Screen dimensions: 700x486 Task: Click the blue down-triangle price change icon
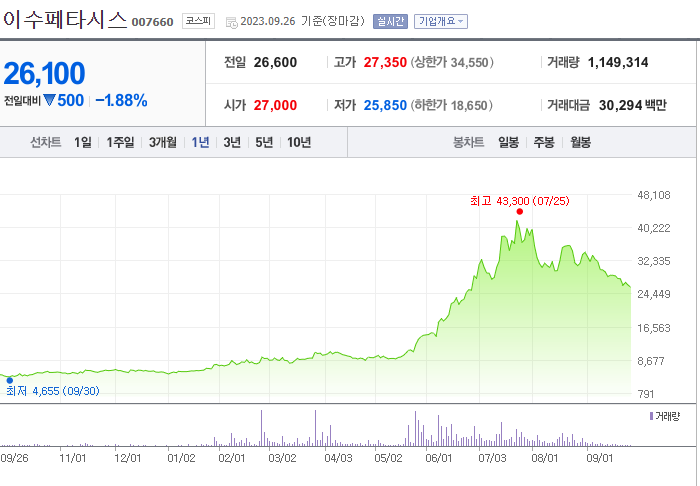(x=49, y=100)
